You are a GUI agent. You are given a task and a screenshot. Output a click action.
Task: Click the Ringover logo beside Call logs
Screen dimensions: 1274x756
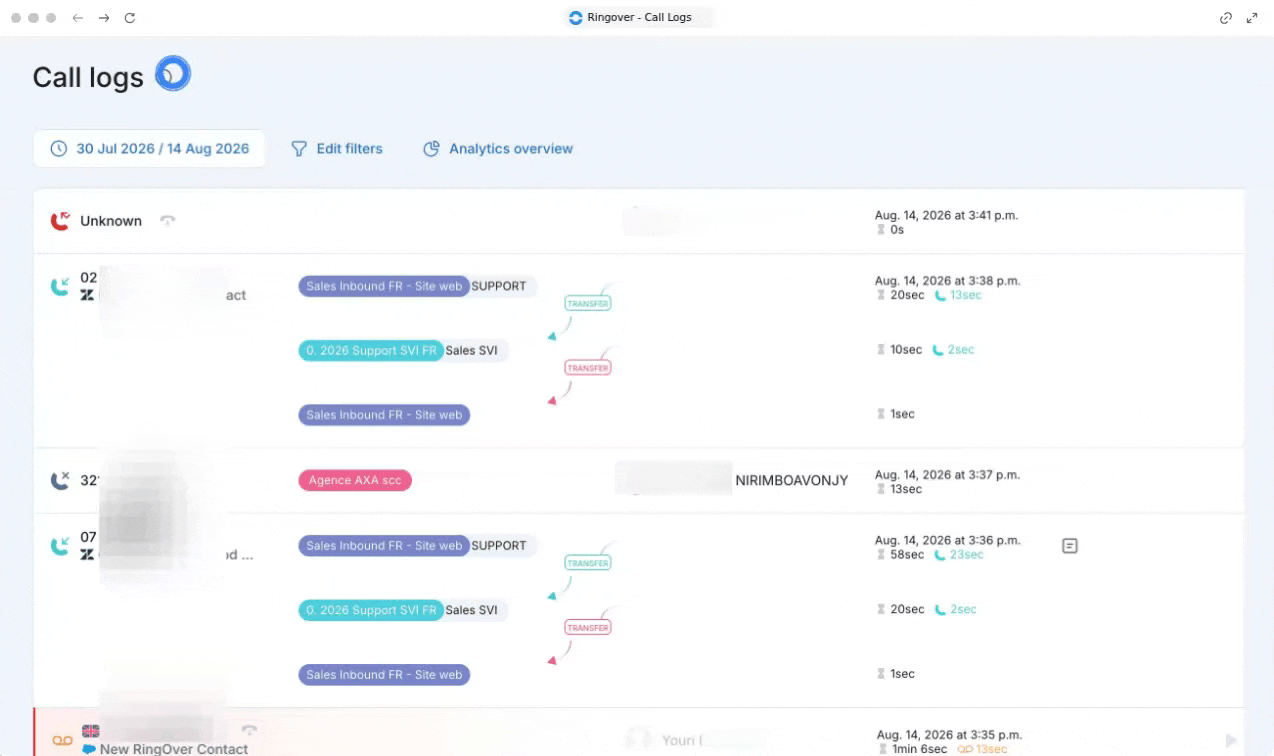(x=173, y=74)
